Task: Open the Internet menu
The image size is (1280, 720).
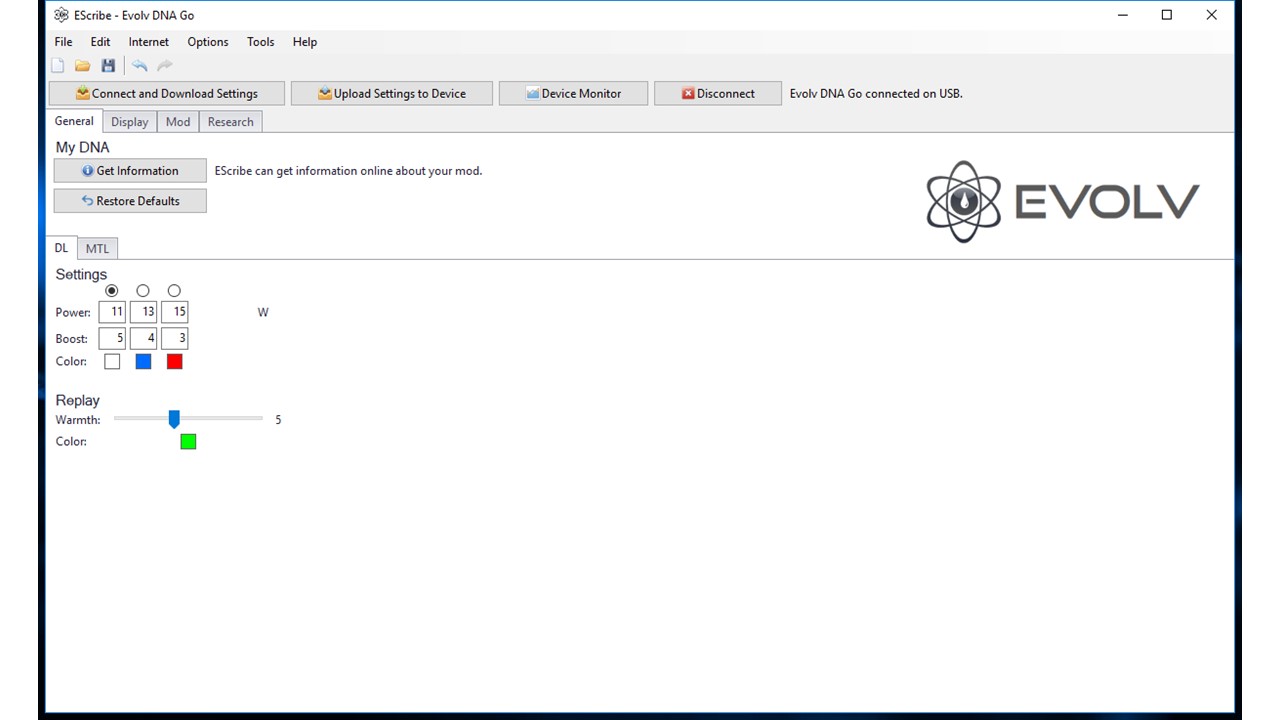Action: point(149,42)
